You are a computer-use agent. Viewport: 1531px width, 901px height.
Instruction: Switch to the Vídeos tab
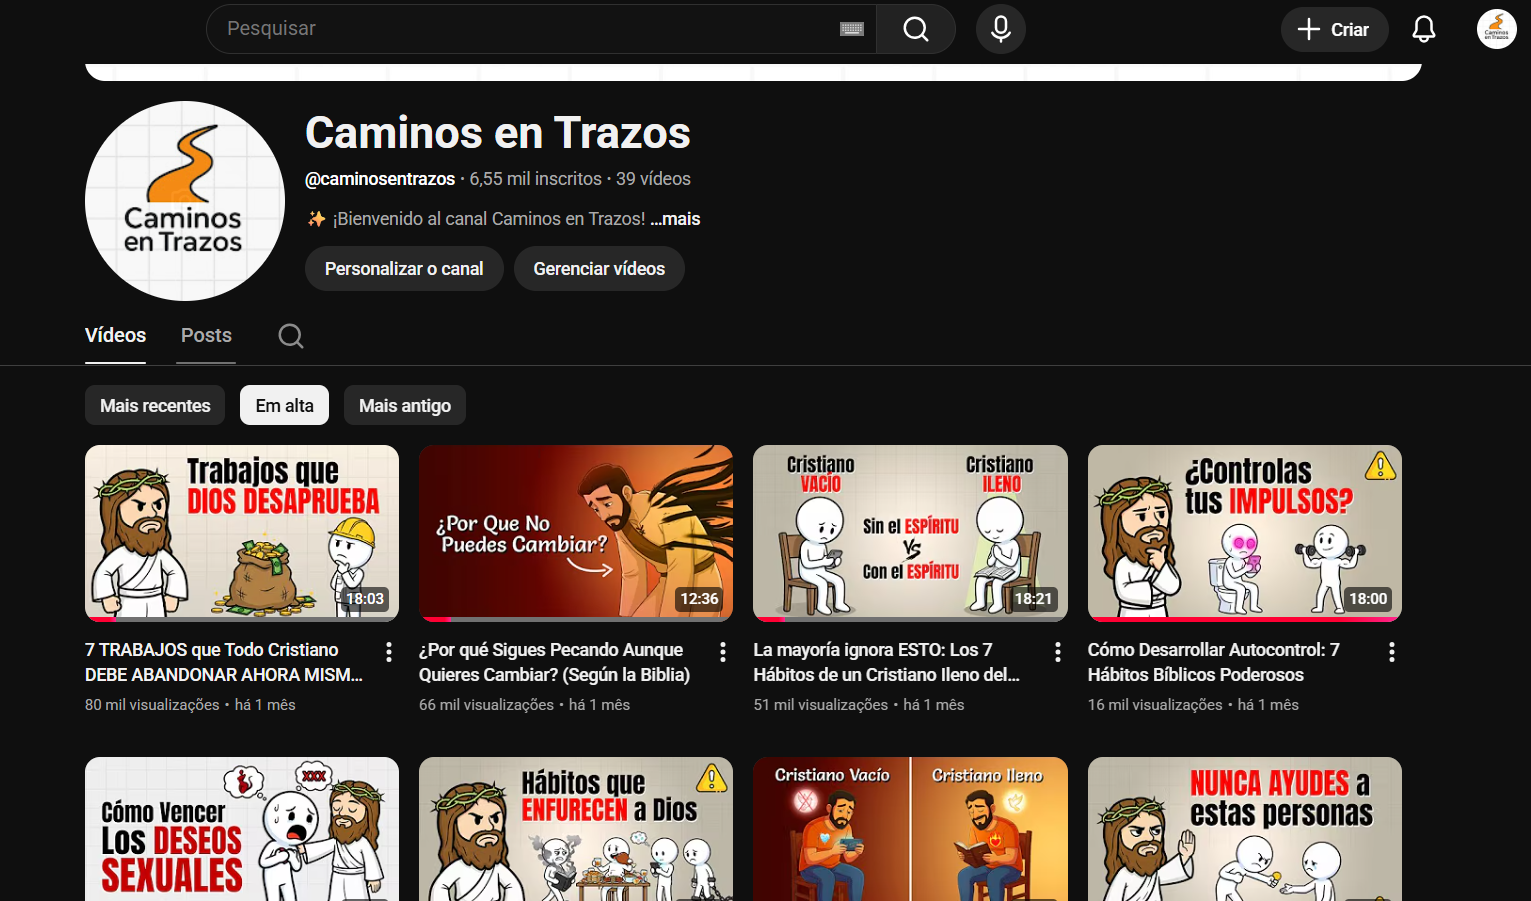click(115, 335)
